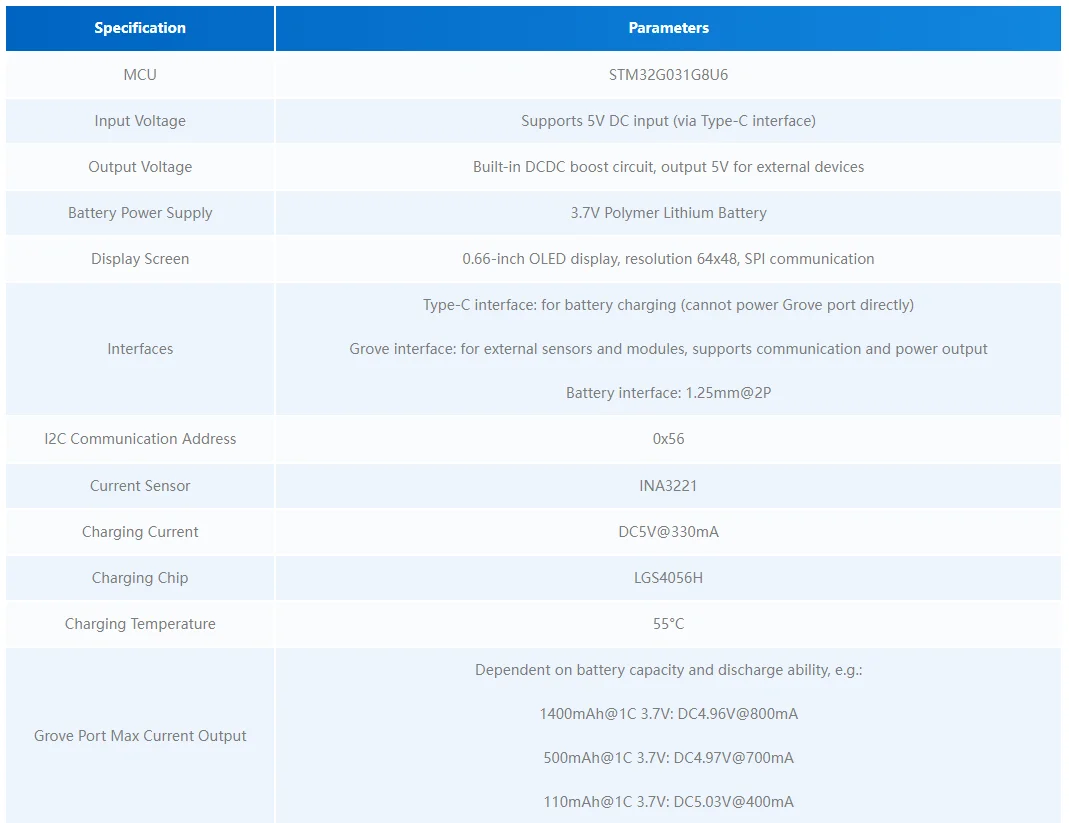1069x823 pixels.
Task: Select the 0.66-inch OLED display text
Action: (668, 259)
